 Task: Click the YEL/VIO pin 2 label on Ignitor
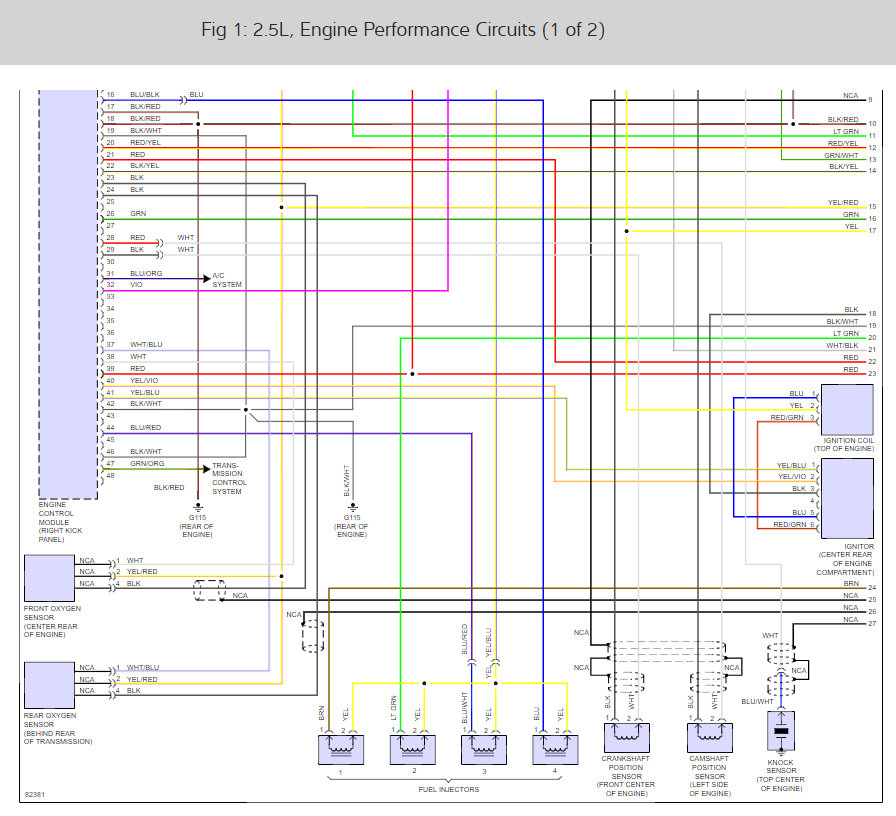(x=791, y=477)
